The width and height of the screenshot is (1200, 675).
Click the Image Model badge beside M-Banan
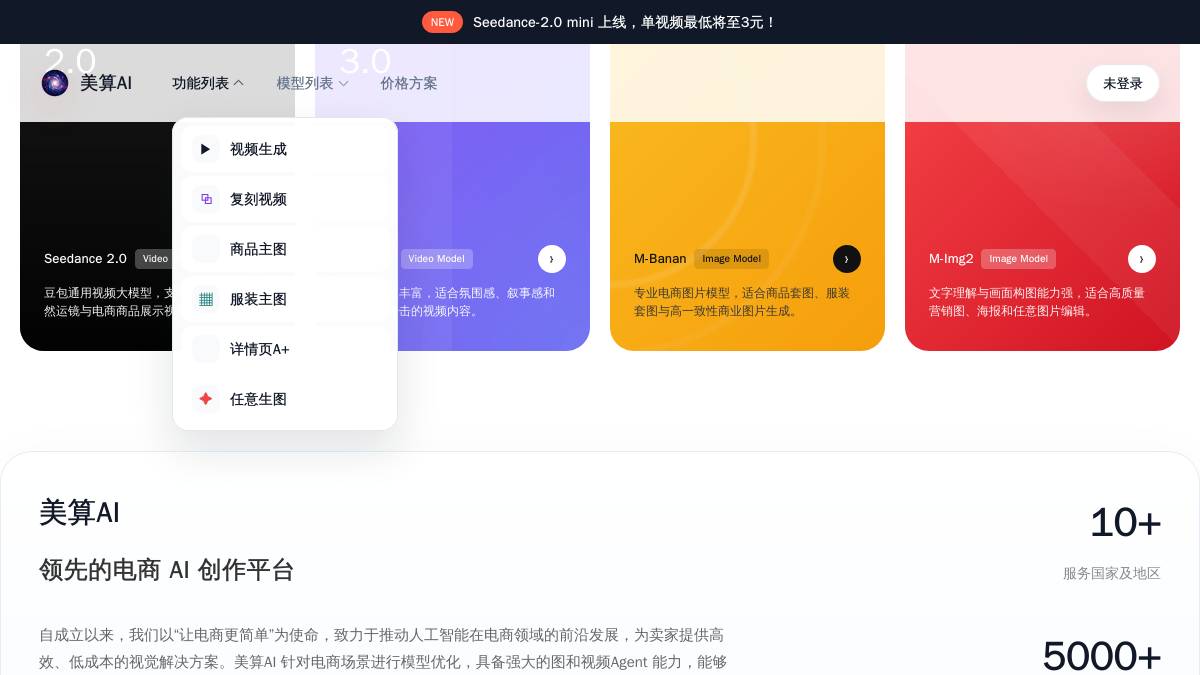click(x=731, y=259)
